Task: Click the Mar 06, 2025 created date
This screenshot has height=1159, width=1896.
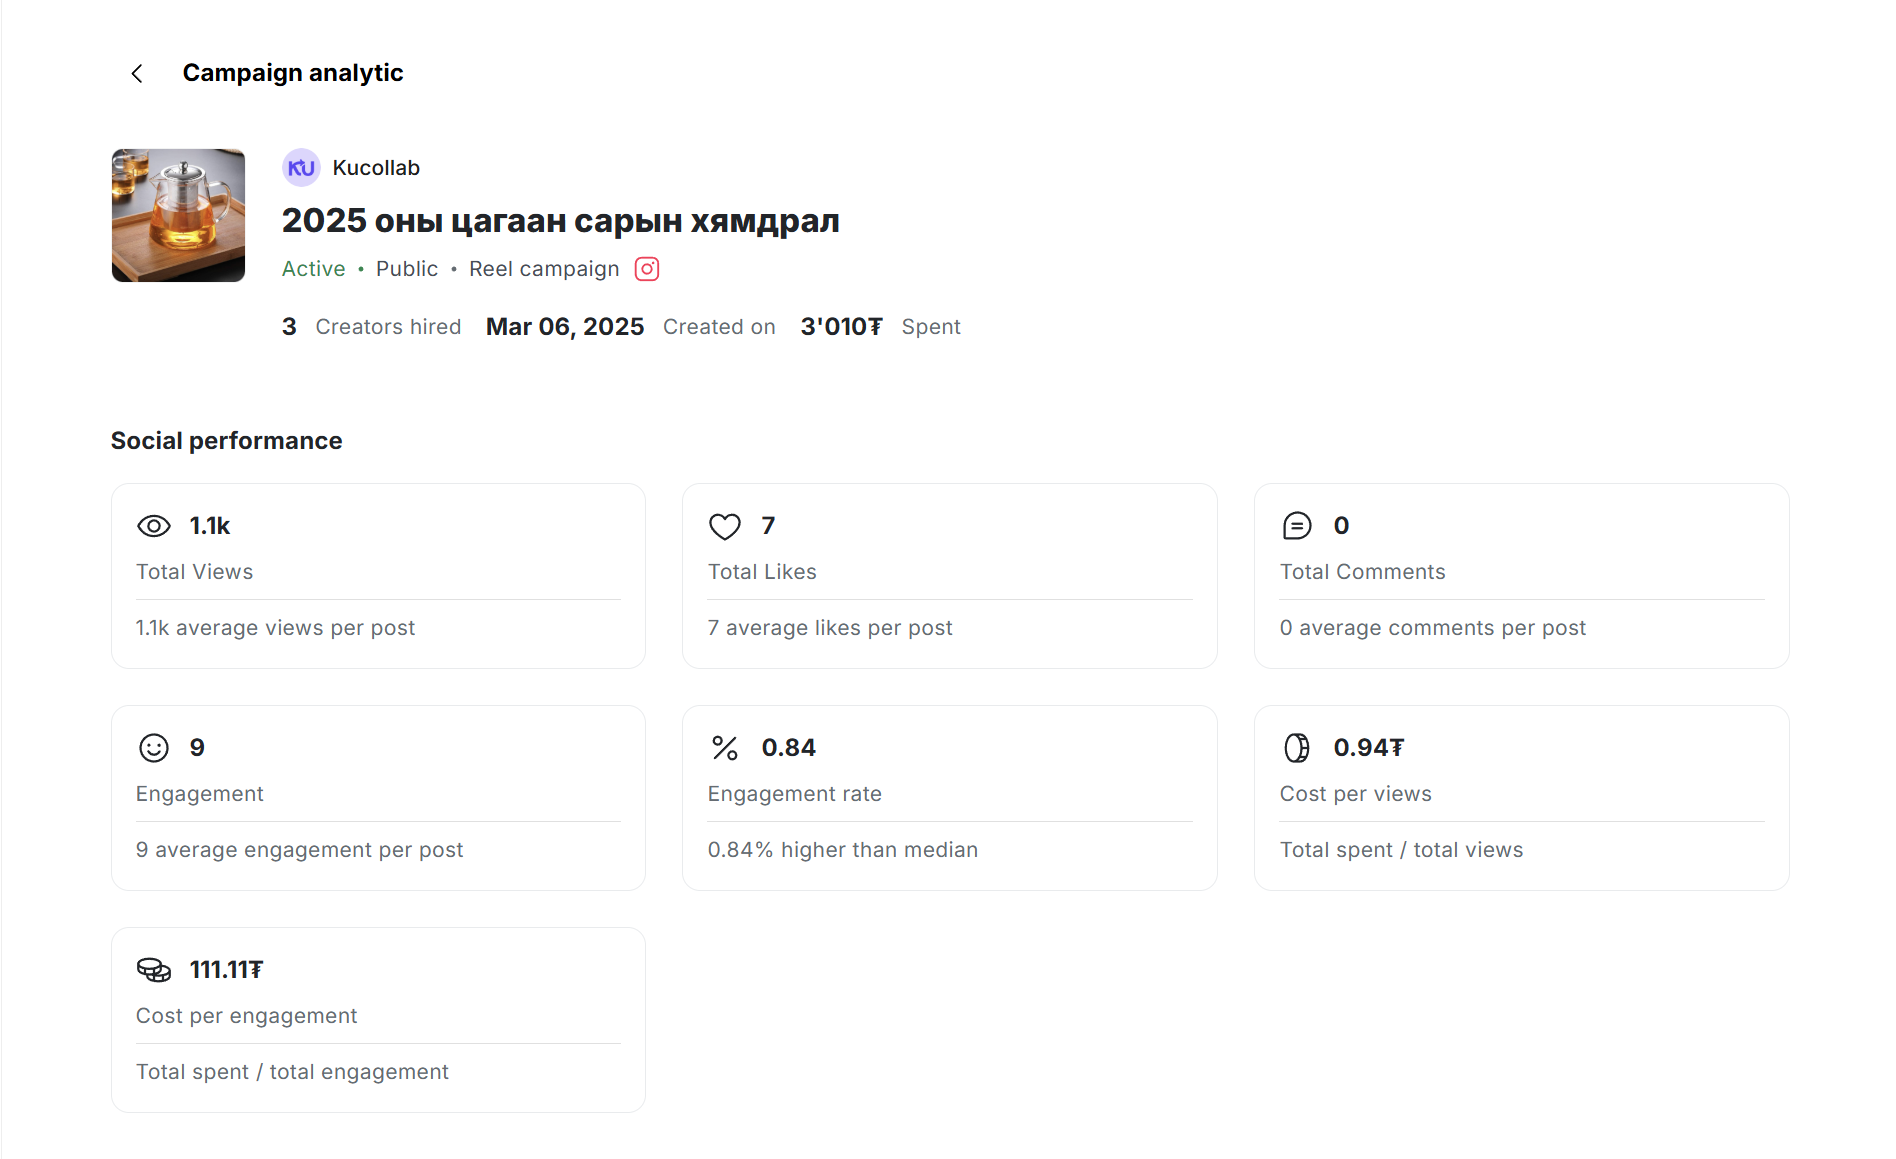Action: point(565,327)
